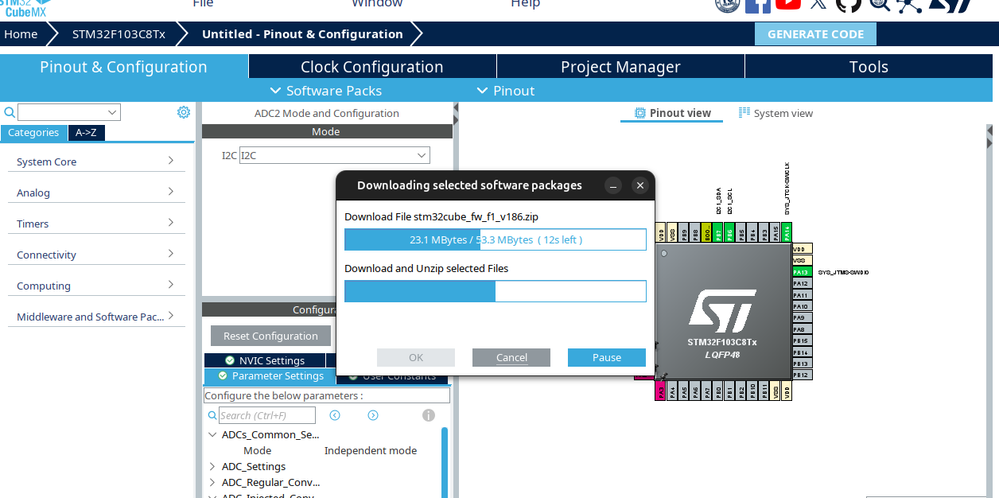Expand the Connectivity category

tap(96, 255)
